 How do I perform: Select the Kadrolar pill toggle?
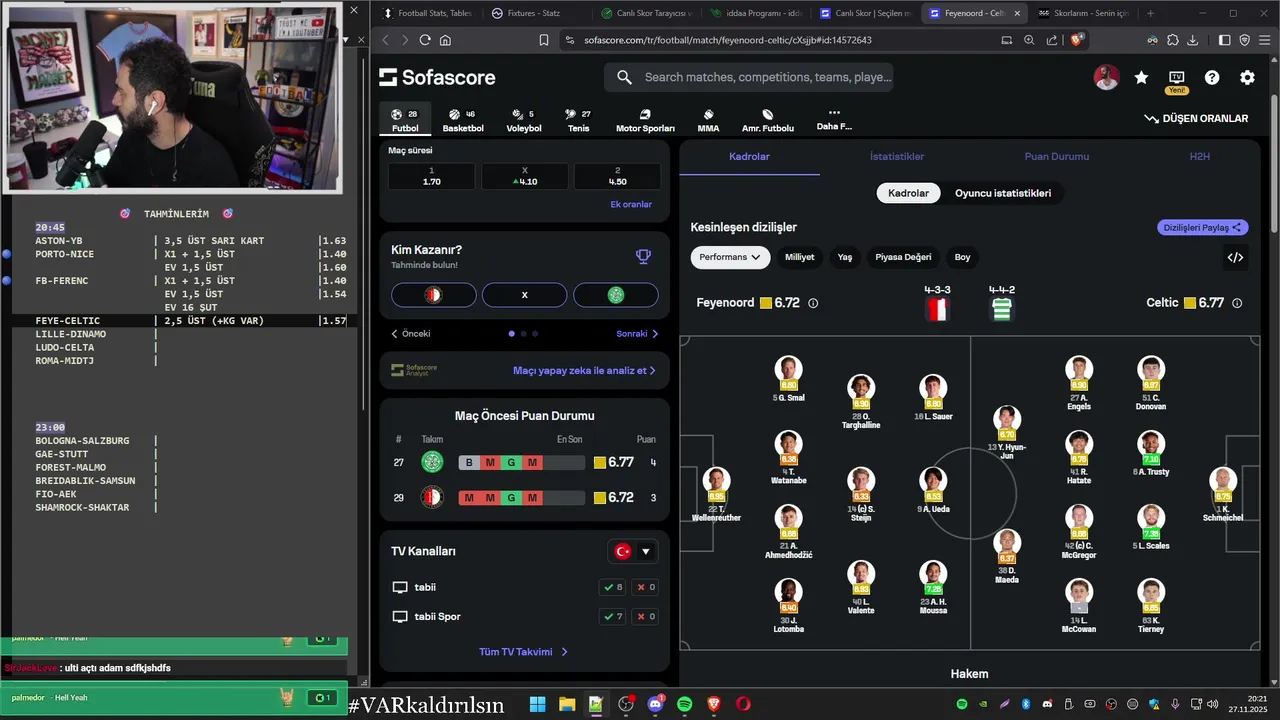point(908,193)
